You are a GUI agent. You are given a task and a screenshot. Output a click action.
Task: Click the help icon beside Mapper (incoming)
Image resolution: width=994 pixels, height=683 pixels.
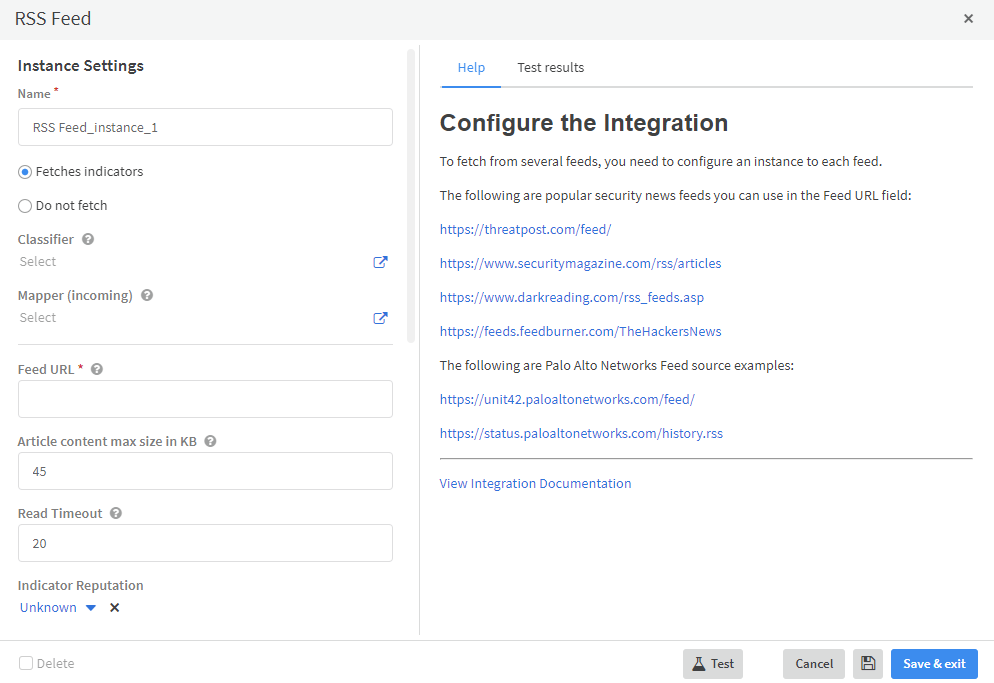click(x=147, y=296)
